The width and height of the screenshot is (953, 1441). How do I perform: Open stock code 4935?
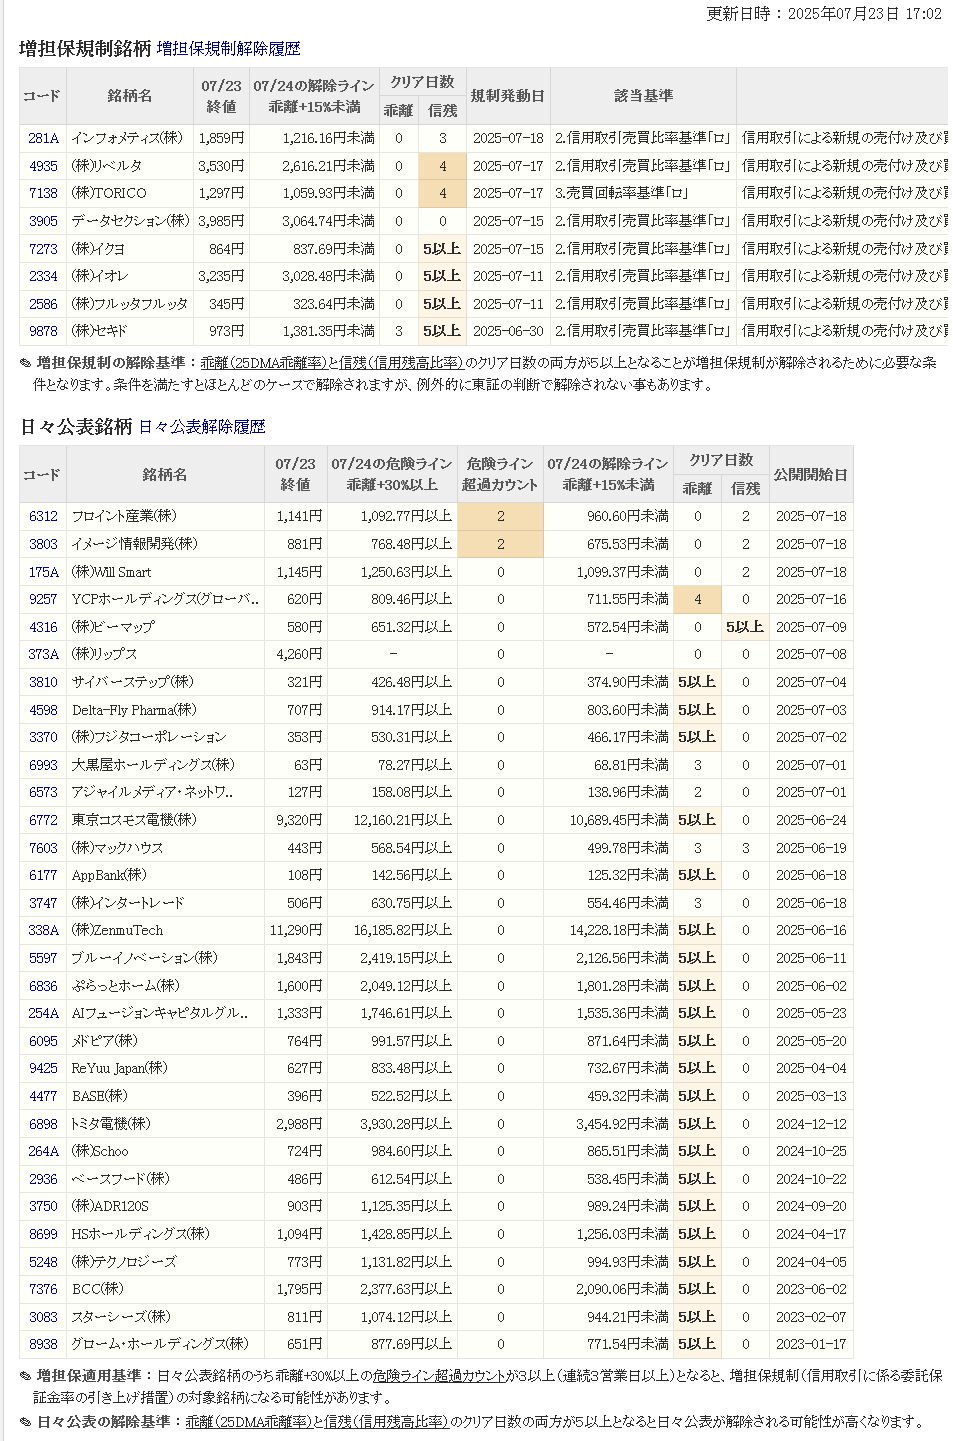tap(43, 166)
